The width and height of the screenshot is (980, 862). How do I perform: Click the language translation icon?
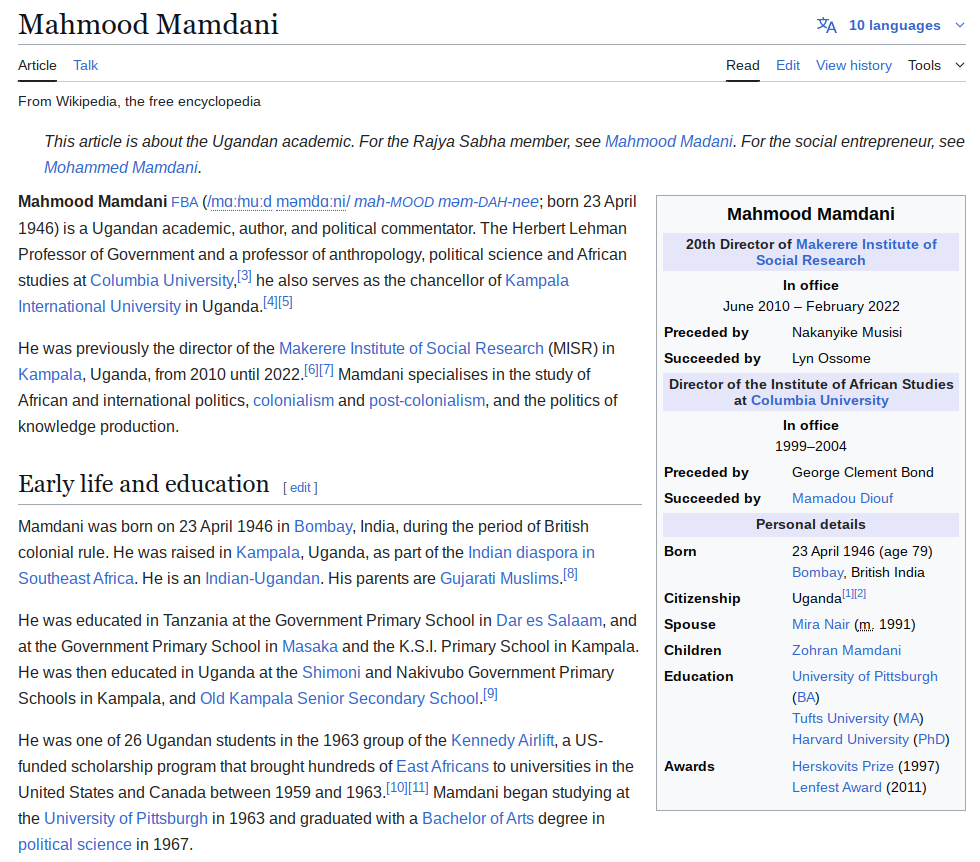826,26
